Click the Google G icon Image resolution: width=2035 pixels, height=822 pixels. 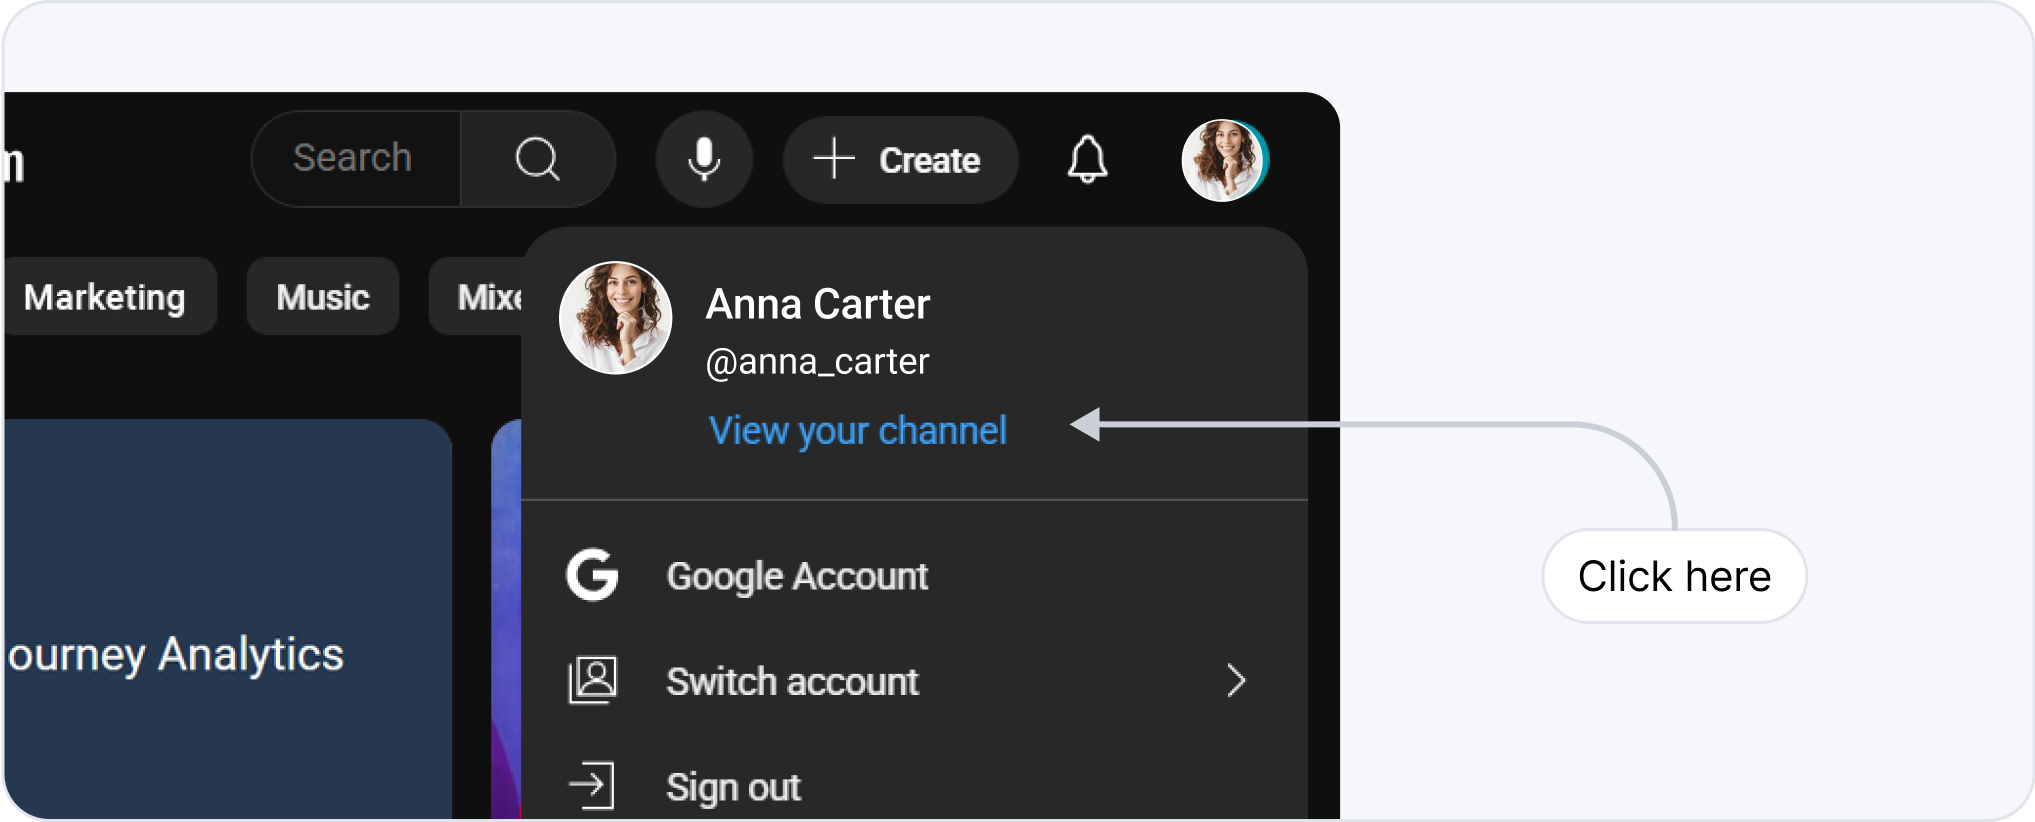(592, 575)
